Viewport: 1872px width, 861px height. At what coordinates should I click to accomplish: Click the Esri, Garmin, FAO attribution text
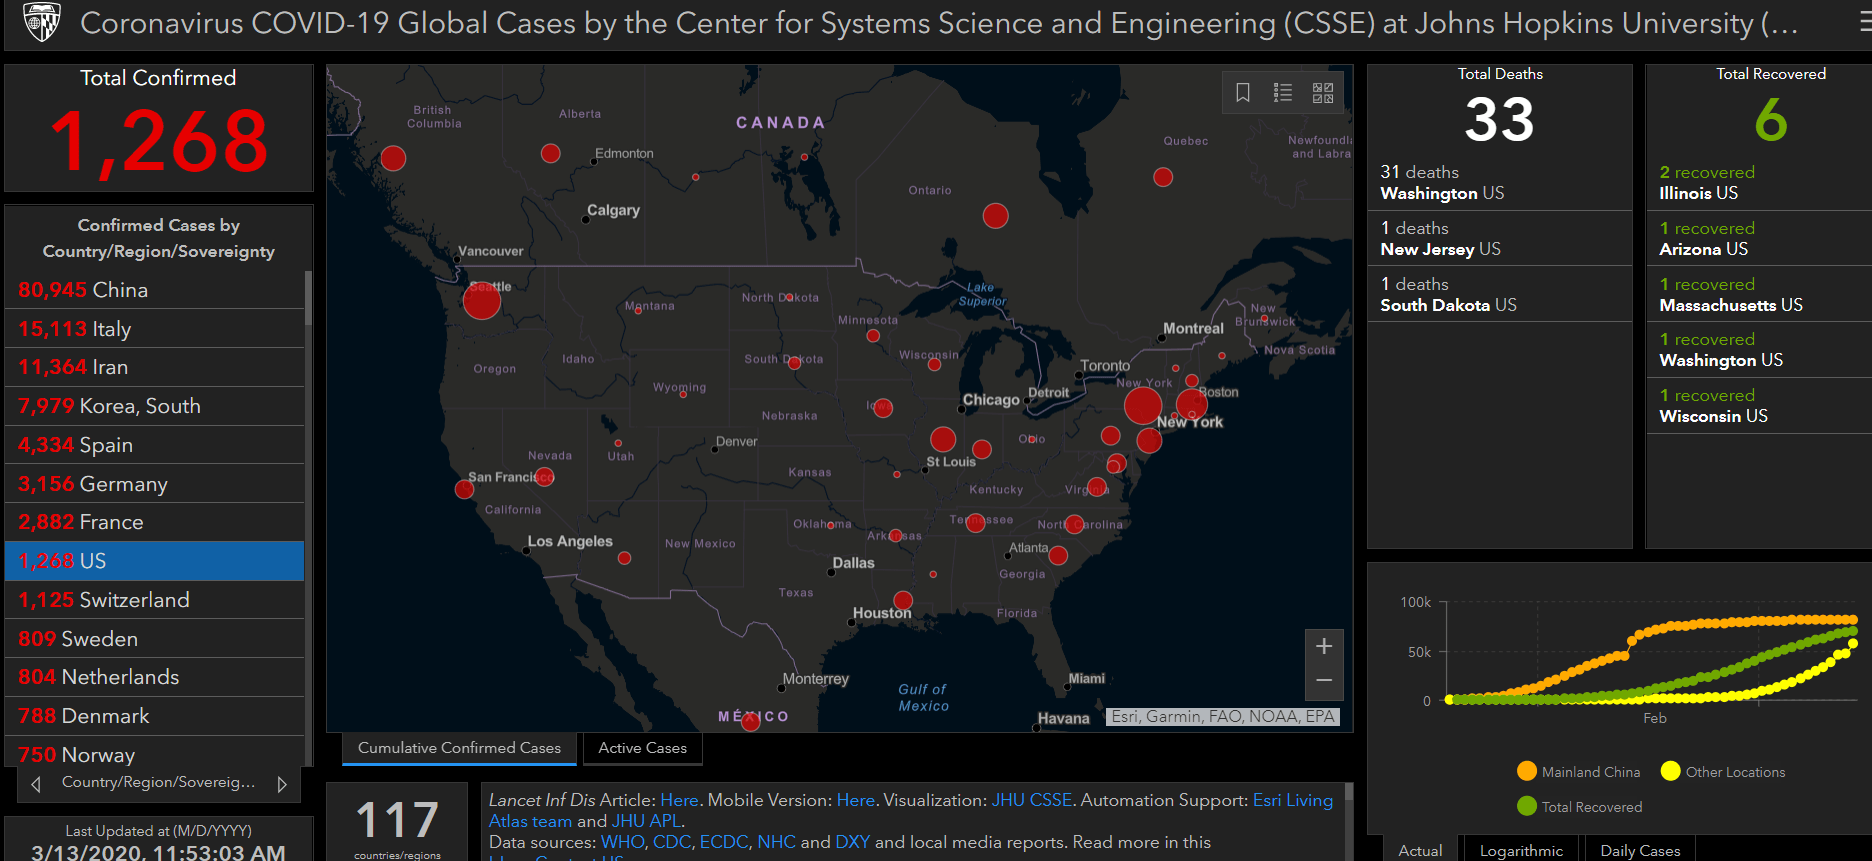click(1222, 716)
